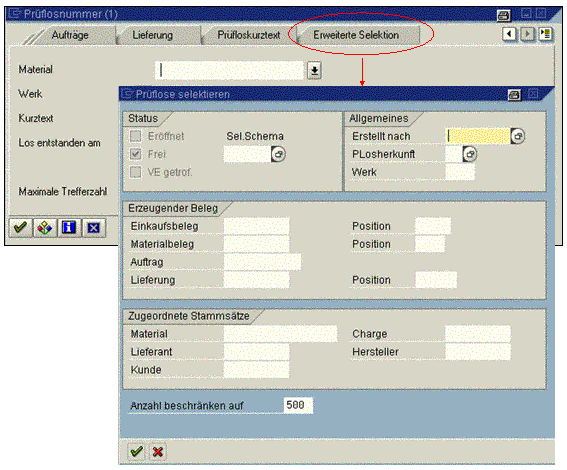Image resolution: width=567 pixels, height=470 pixels.
Task: Switch to the Prüfloskurztext tab
Action: (x=249, y=35)
